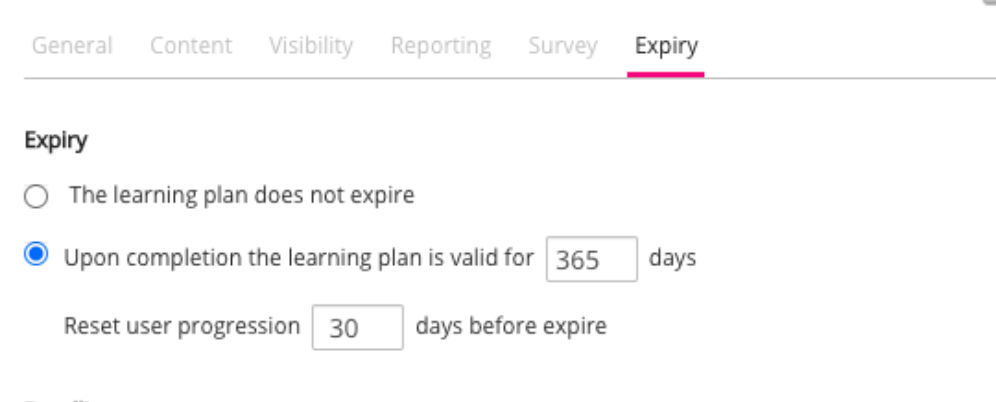Screen dimensions: 996x402
Task: Click the bold Expiry section heading
Action: click(55, 142)
